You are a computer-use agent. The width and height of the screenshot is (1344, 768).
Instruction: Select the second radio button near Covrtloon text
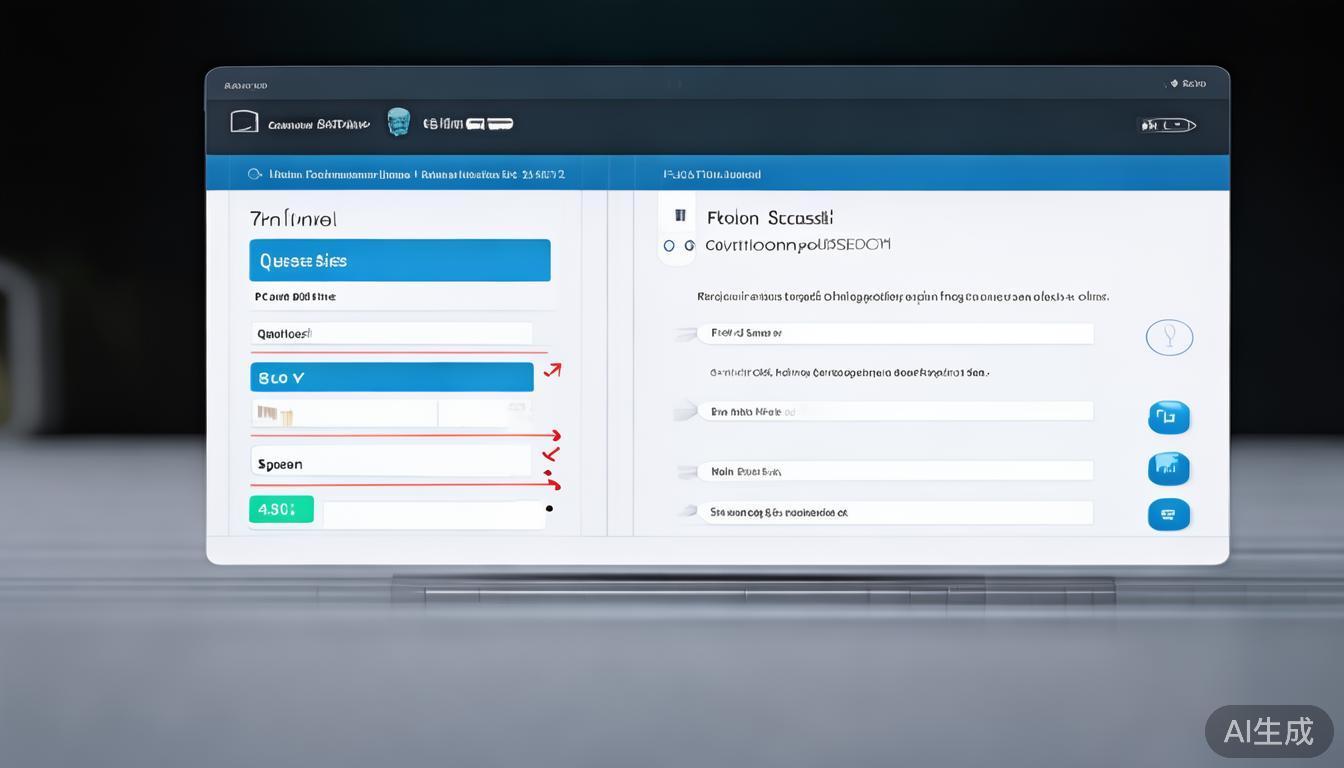689,245
